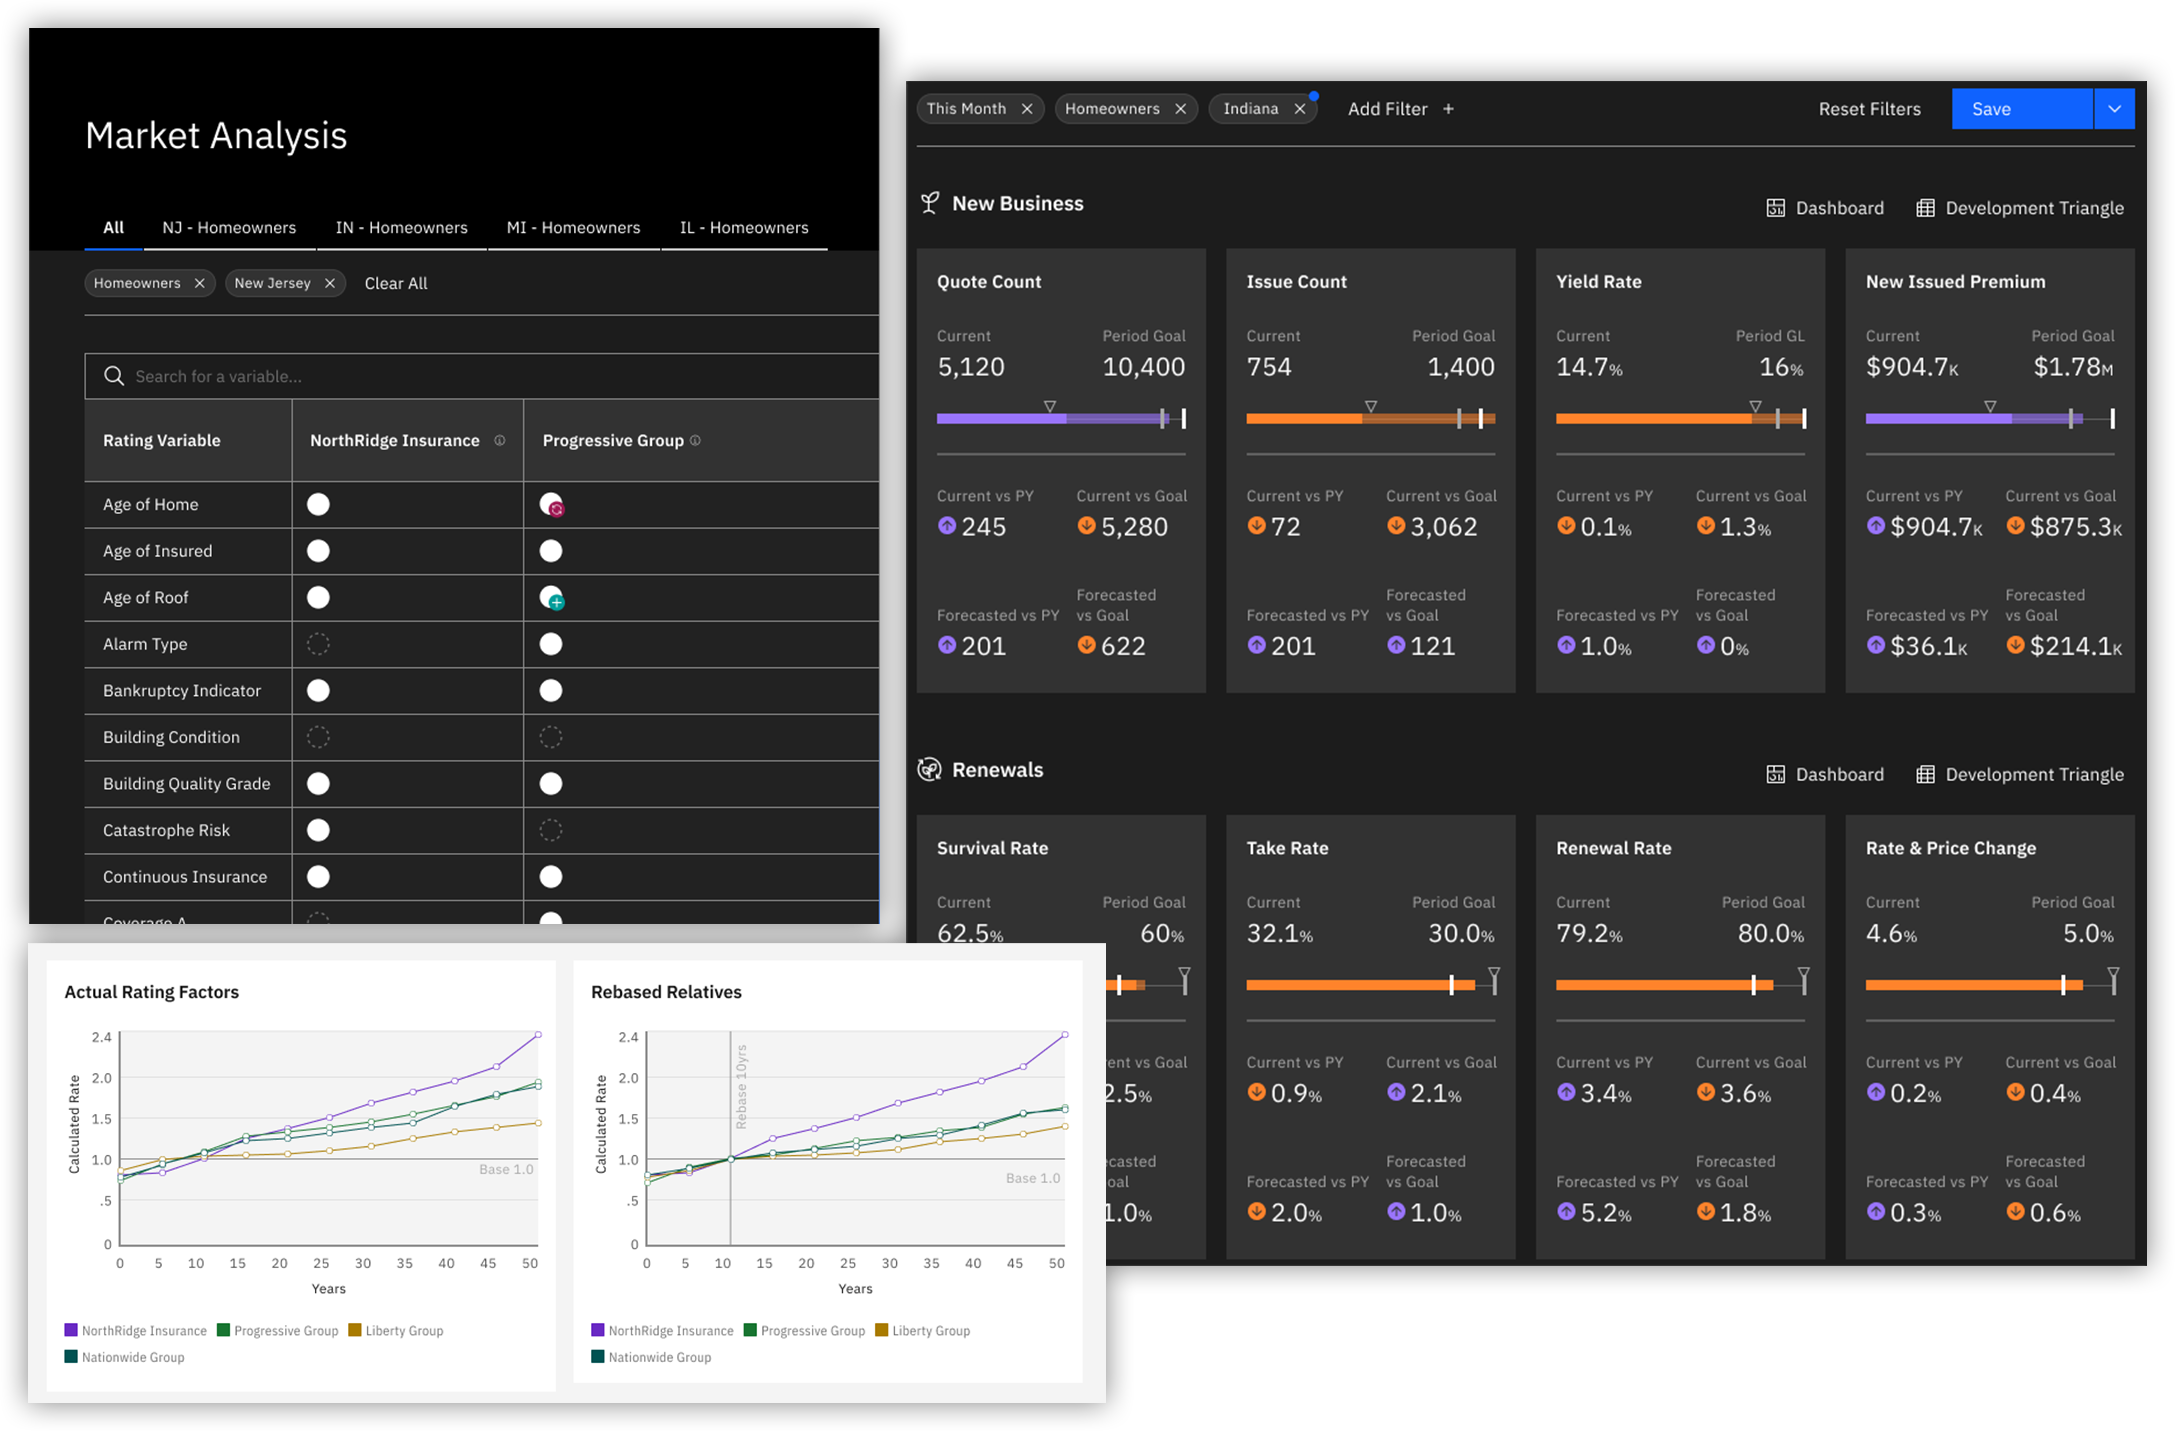The image size is (2175, 1431).
Task: Click the Renewals section icon
Action: click(x=930, y=770)
